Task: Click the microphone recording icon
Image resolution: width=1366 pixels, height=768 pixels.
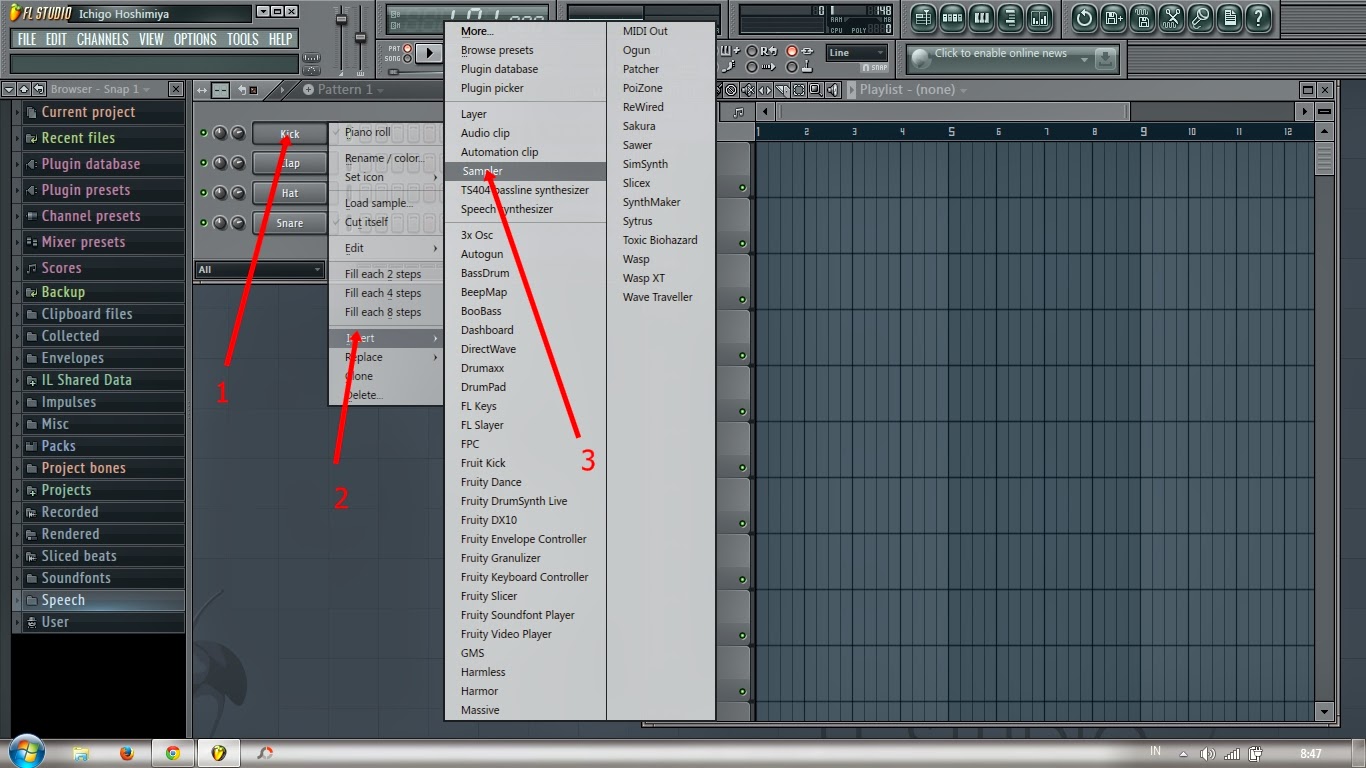Action: [1201, 18]
